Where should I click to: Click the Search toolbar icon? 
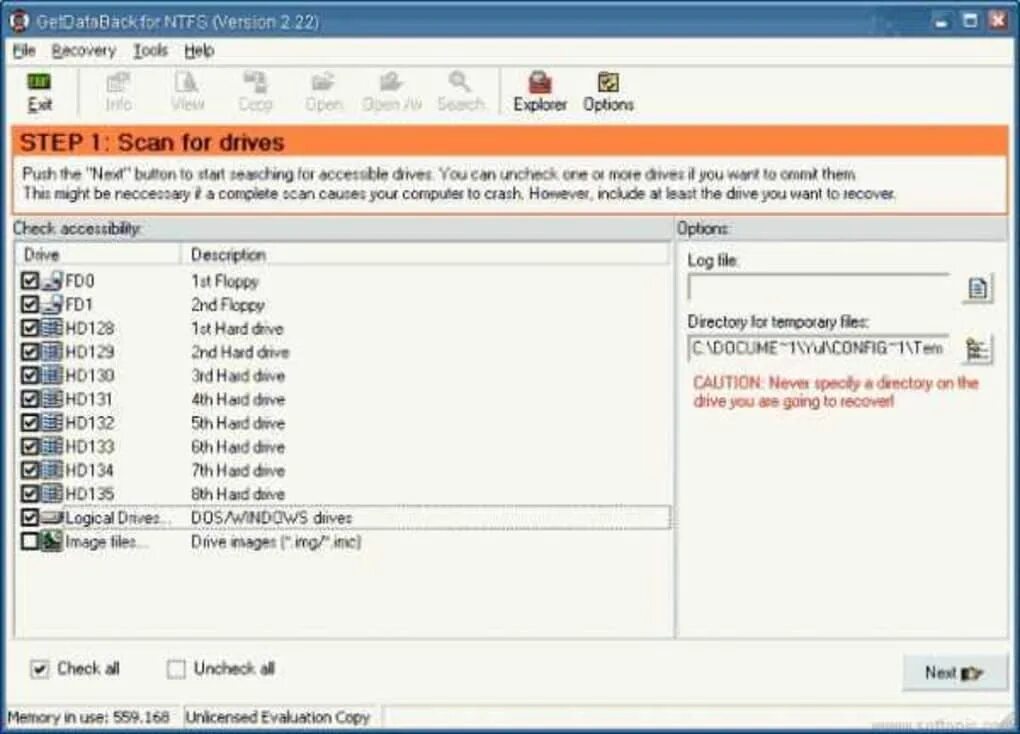pos(460,90)
